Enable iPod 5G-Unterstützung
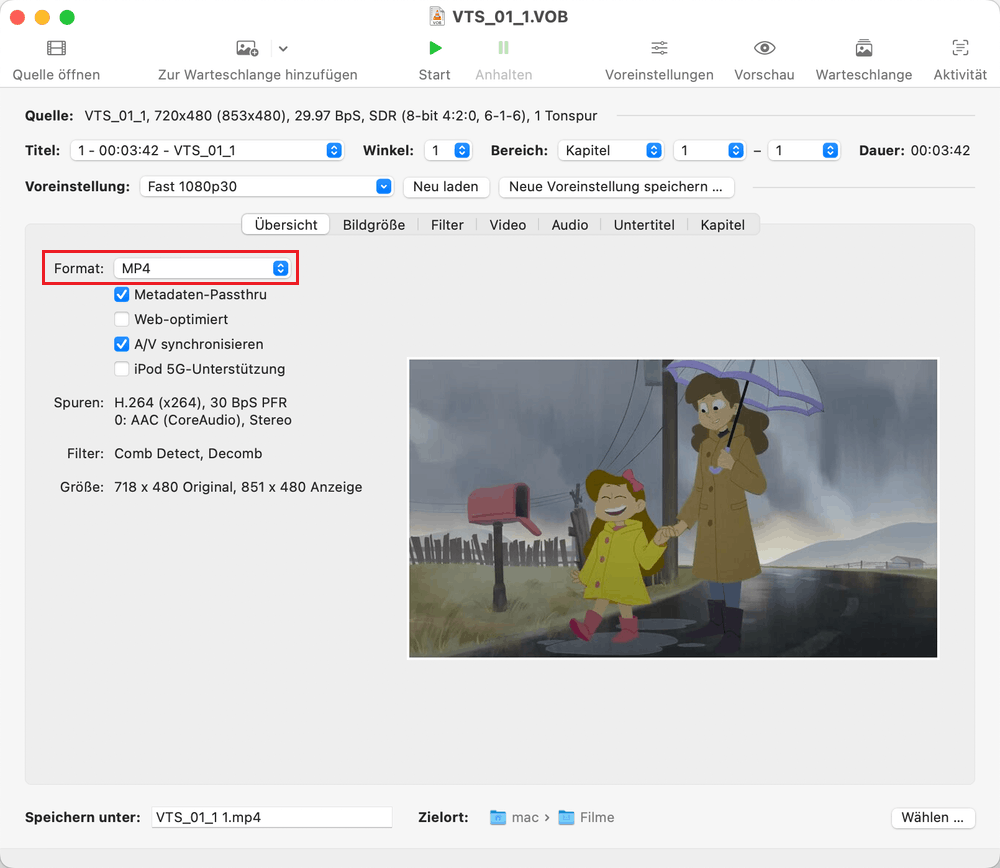Image resolution: width=1000 pixels, height=868 pixels. pos(122,369)
